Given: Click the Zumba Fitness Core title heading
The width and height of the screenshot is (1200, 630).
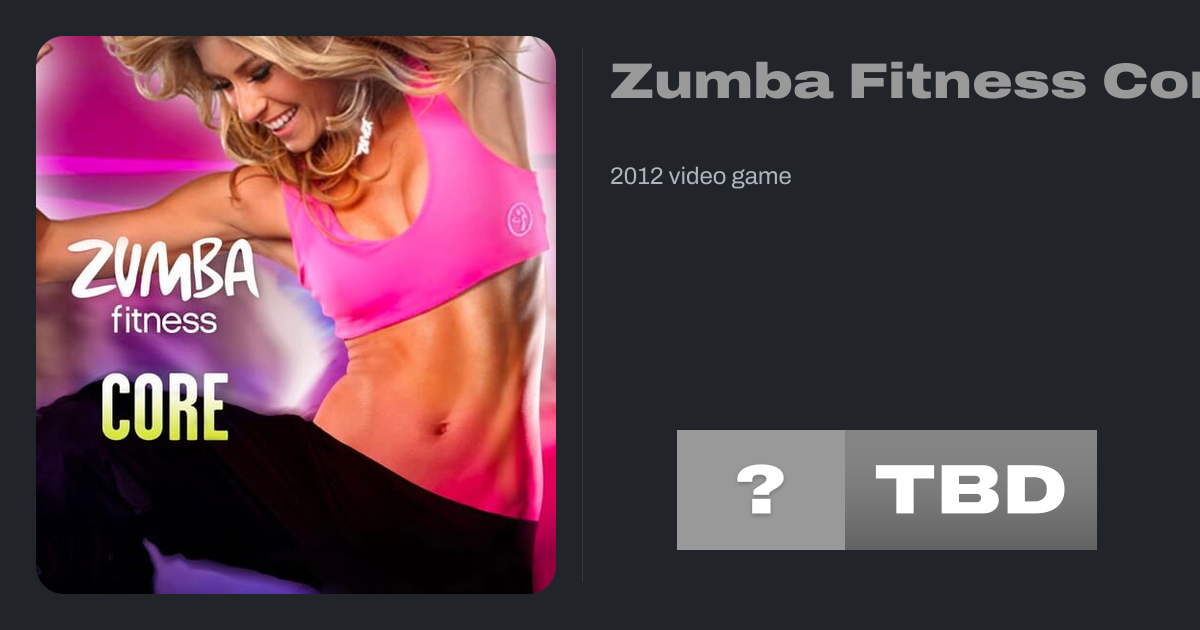Looking at the screenshot, I should point(905,81).
